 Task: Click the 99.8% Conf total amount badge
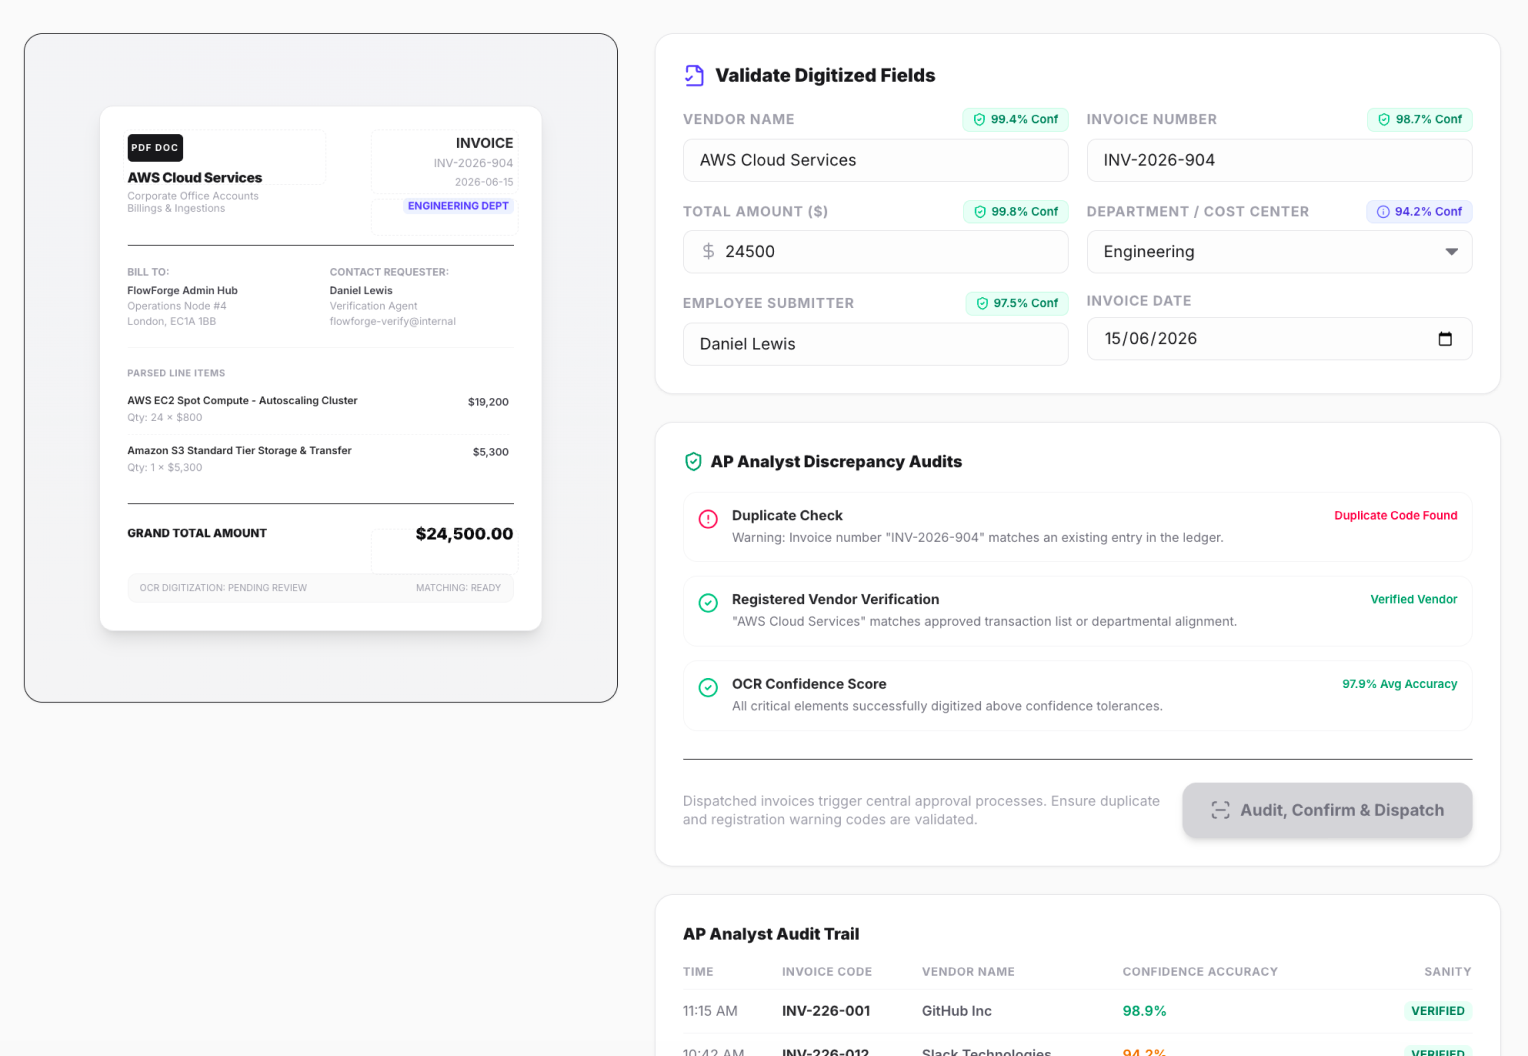(x=1015, y=212)
